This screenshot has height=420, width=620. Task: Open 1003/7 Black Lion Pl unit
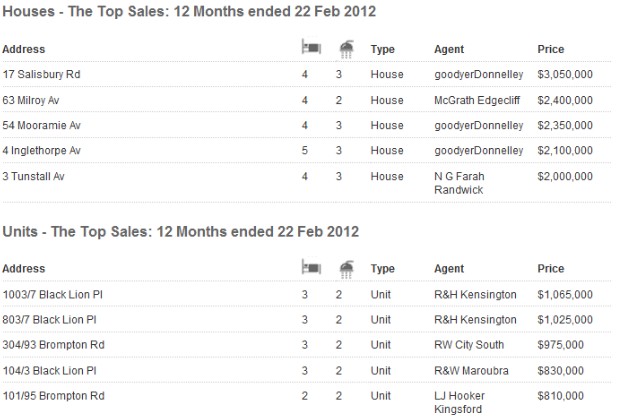pyautogui.click(x=53, y=295)
